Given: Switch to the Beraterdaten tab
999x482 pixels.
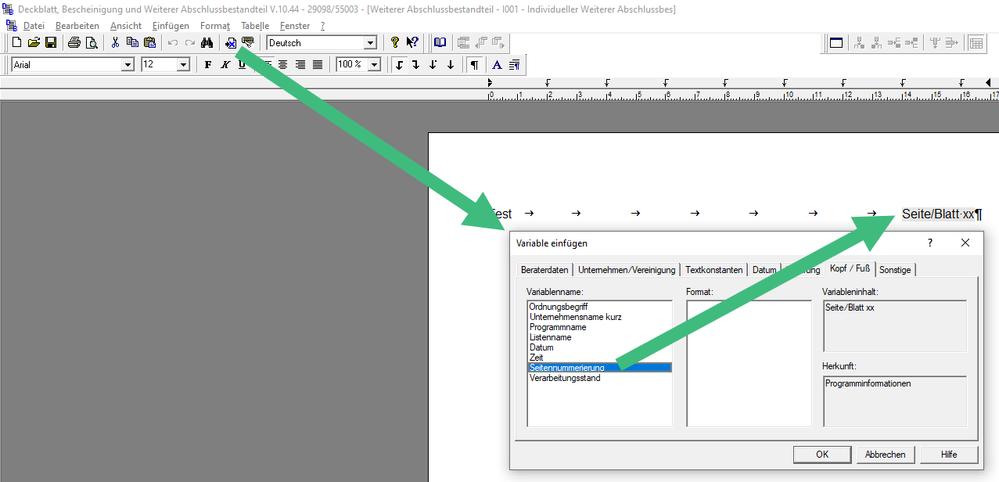Looking at the screenshot, I should 545,270.
